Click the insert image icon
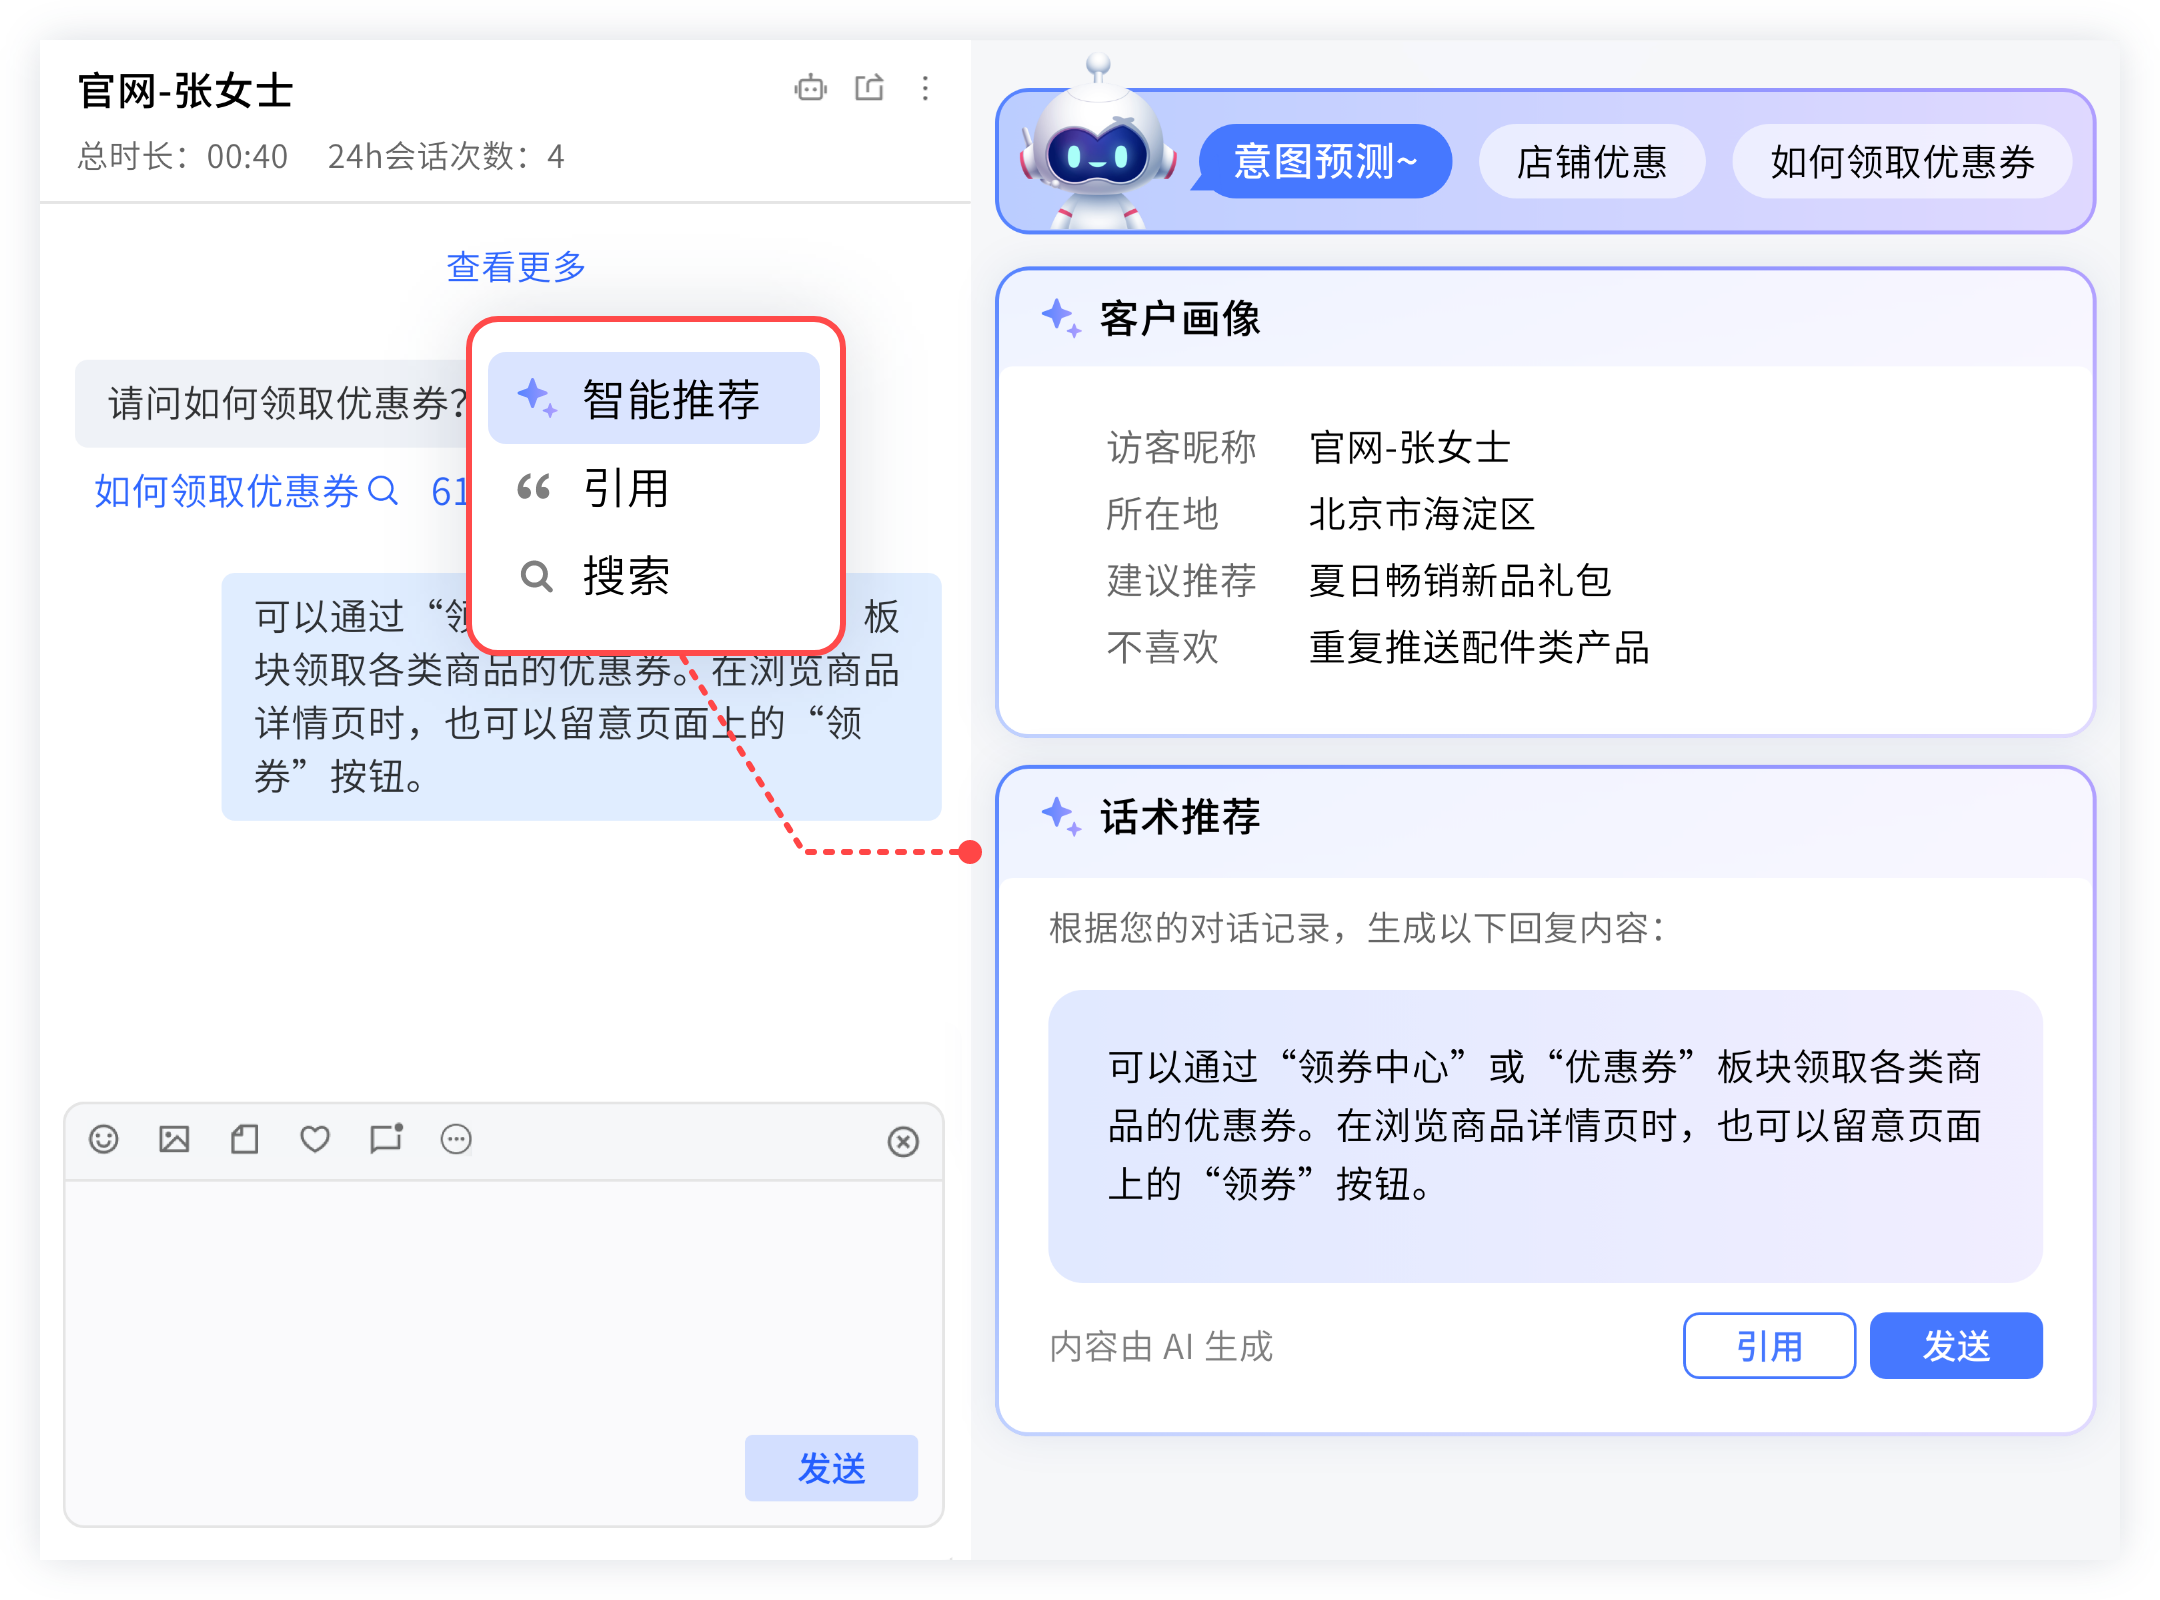This screenshot has height=1600, width=2160. (174, 1139)
